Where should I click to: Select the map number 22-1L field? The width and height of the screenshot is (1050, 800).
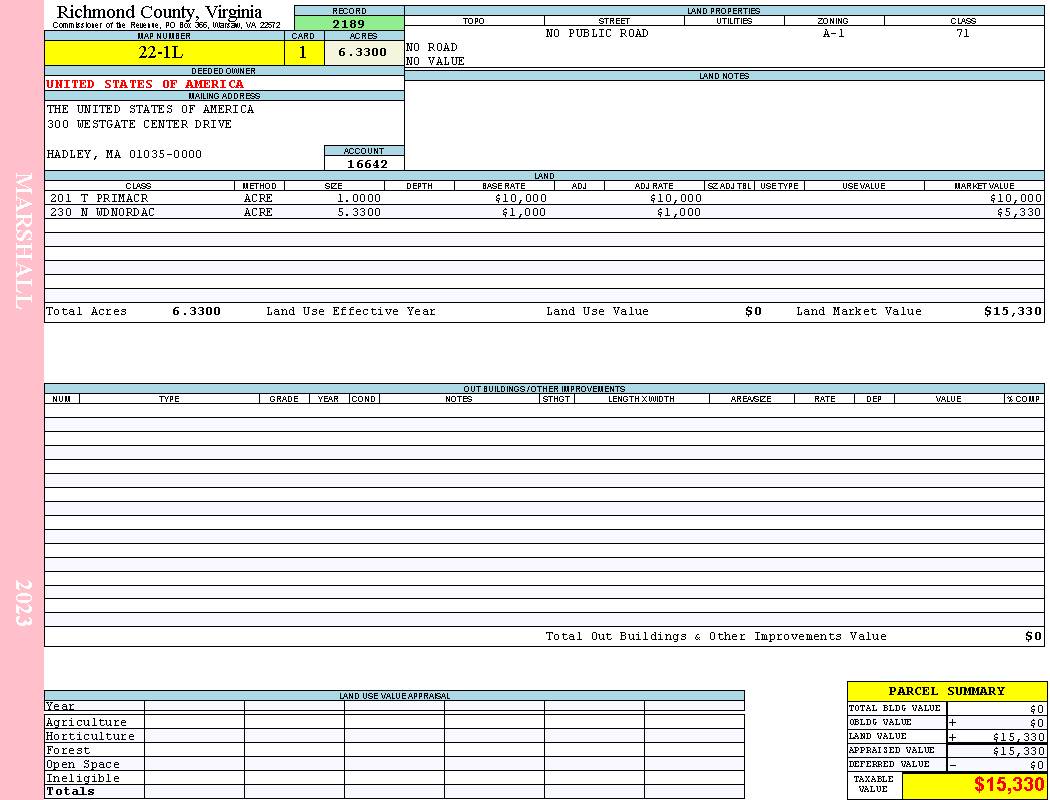165,53
